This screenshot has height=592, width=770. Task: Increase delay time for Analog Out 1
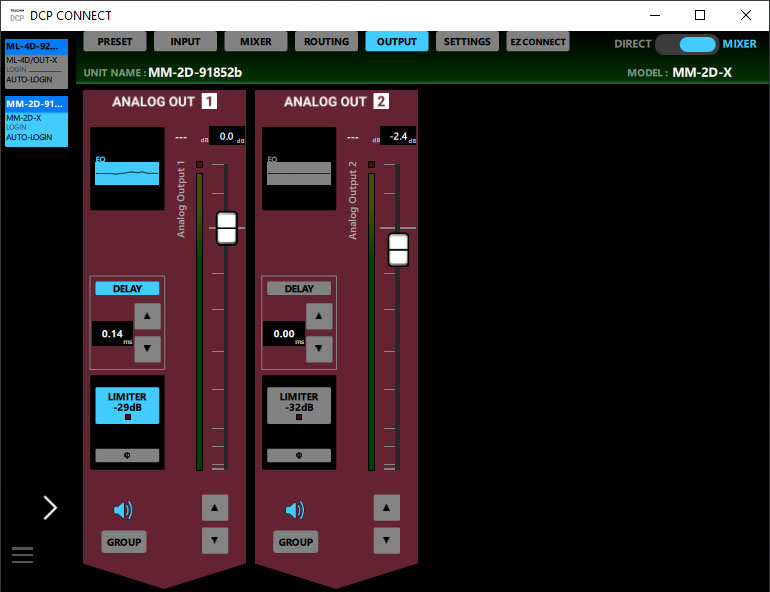tap(147, 316)
